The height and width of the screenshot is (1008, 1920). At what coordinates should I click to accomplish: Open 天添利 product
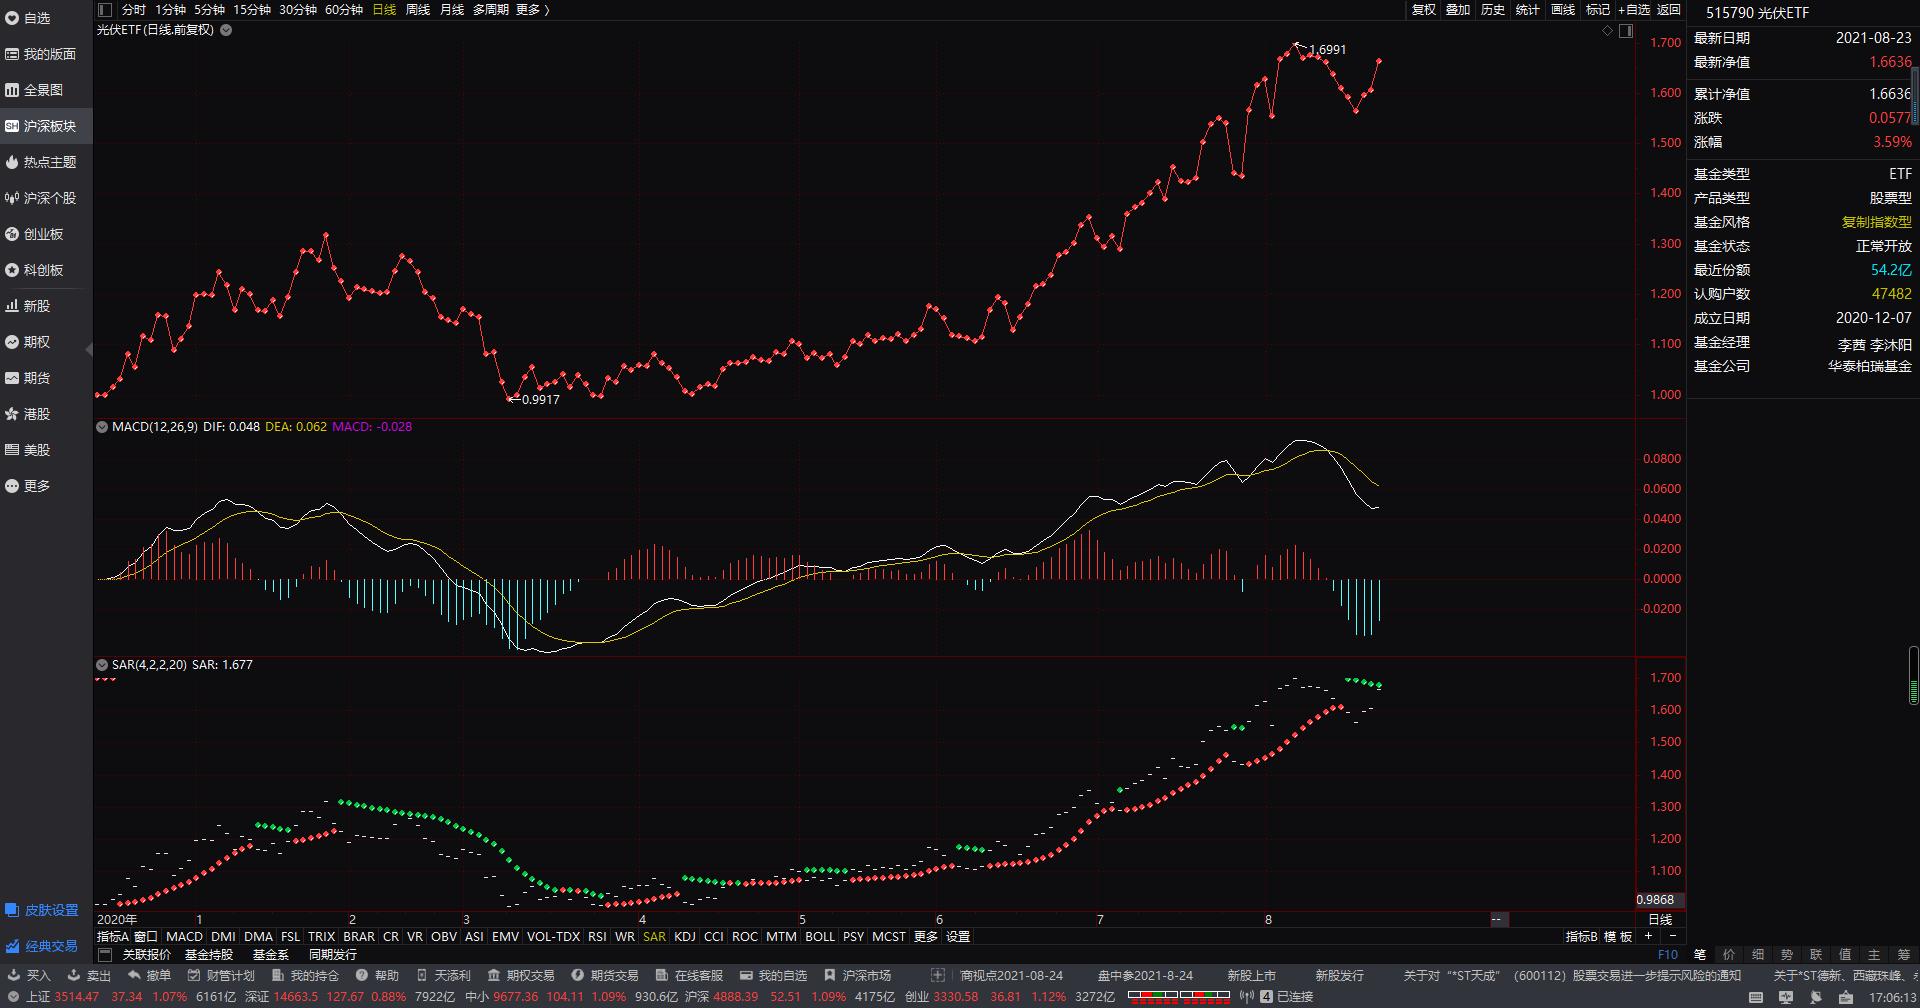click(x=443, y=975)
